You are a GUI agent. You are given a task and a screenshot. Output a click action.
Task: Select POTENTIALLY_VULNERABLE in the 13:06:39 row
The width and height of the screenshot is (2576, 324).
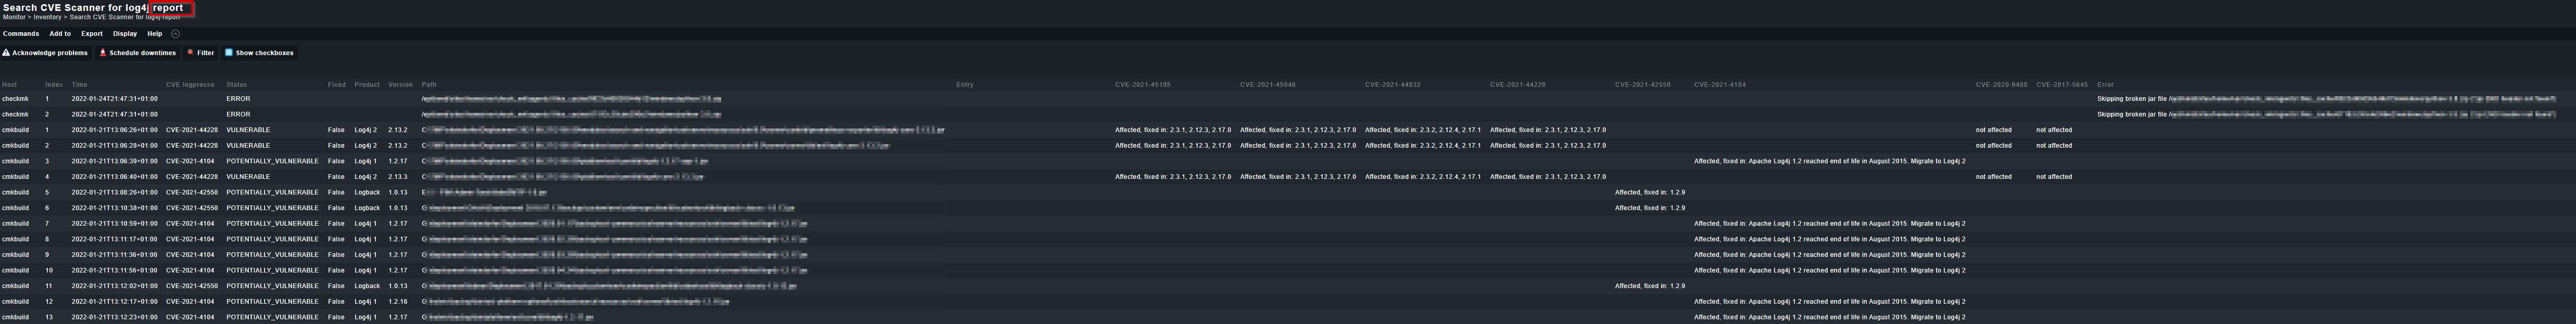pyautogui.click(x=272, y=161)
